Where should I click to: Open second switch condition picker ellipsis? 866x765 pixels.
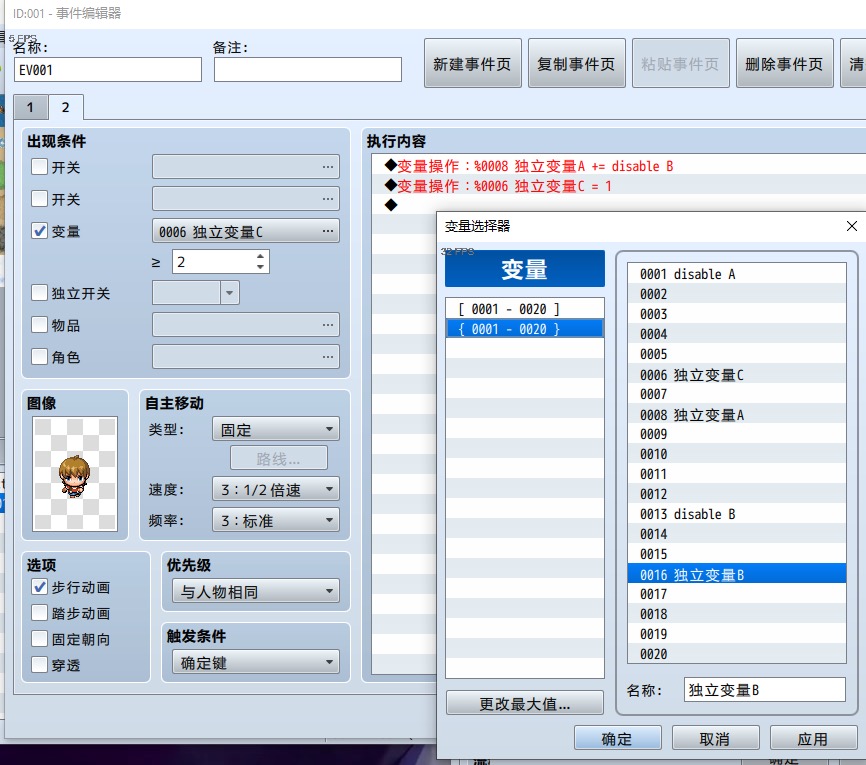[328, 199]
